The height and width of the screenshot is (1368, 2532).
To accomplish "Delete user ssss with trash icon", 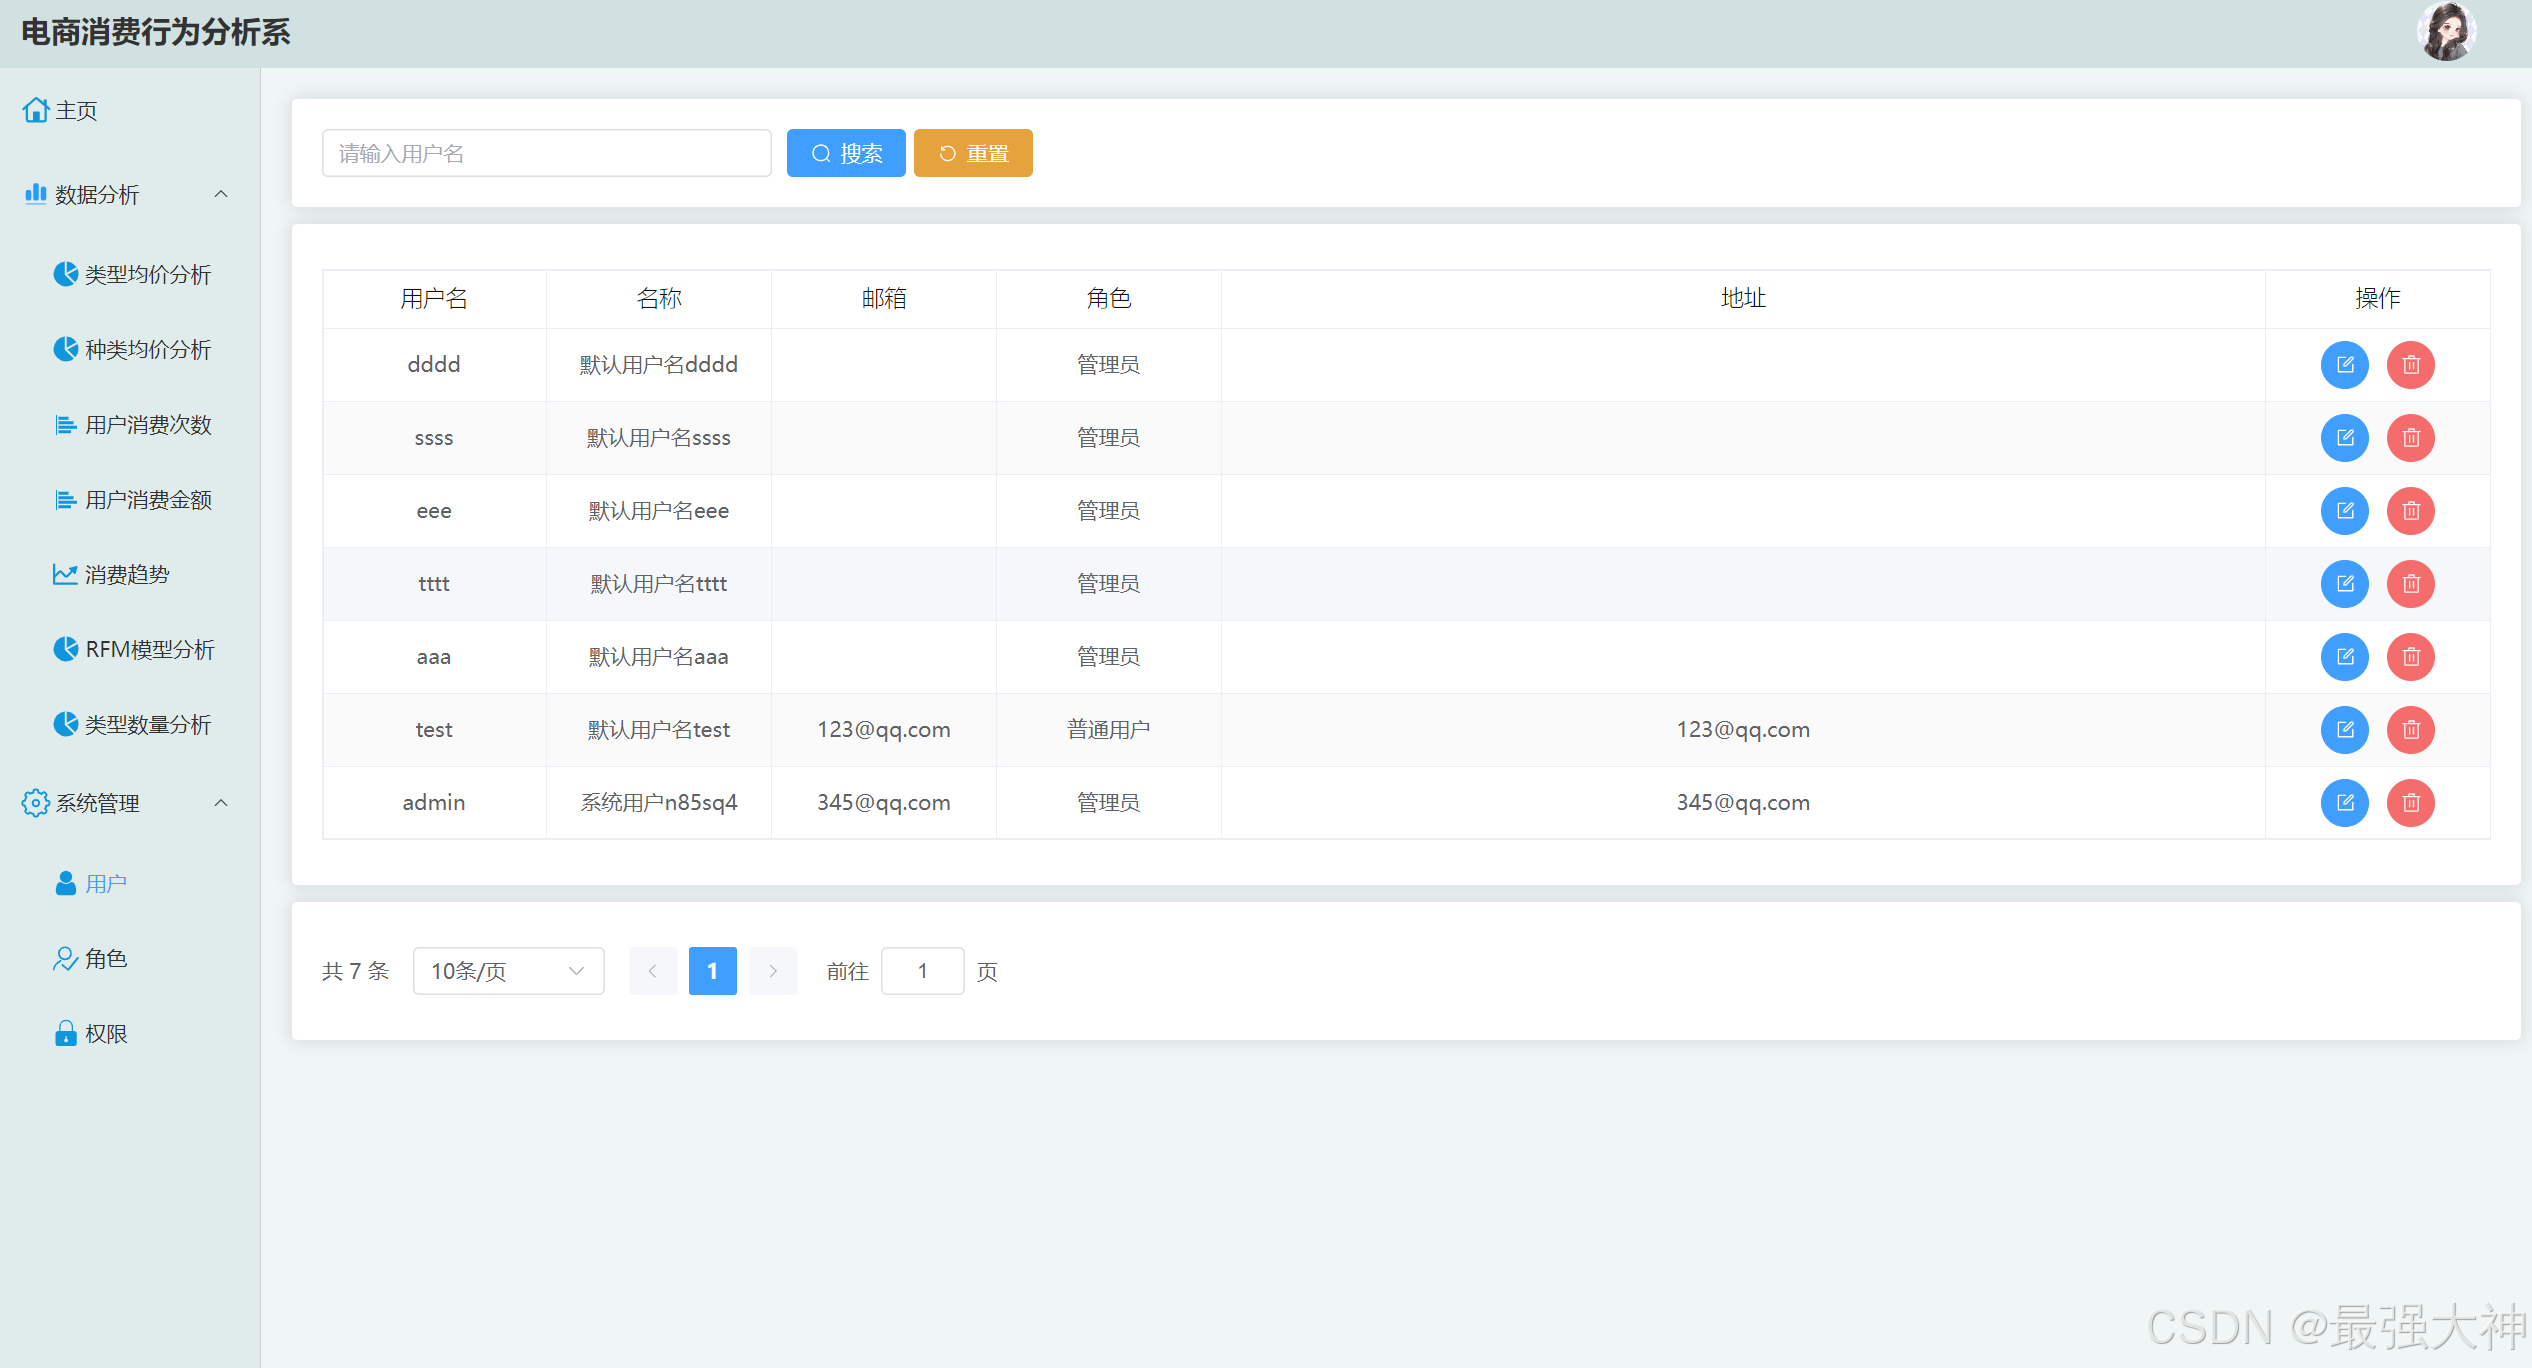I will [2410, 438].
